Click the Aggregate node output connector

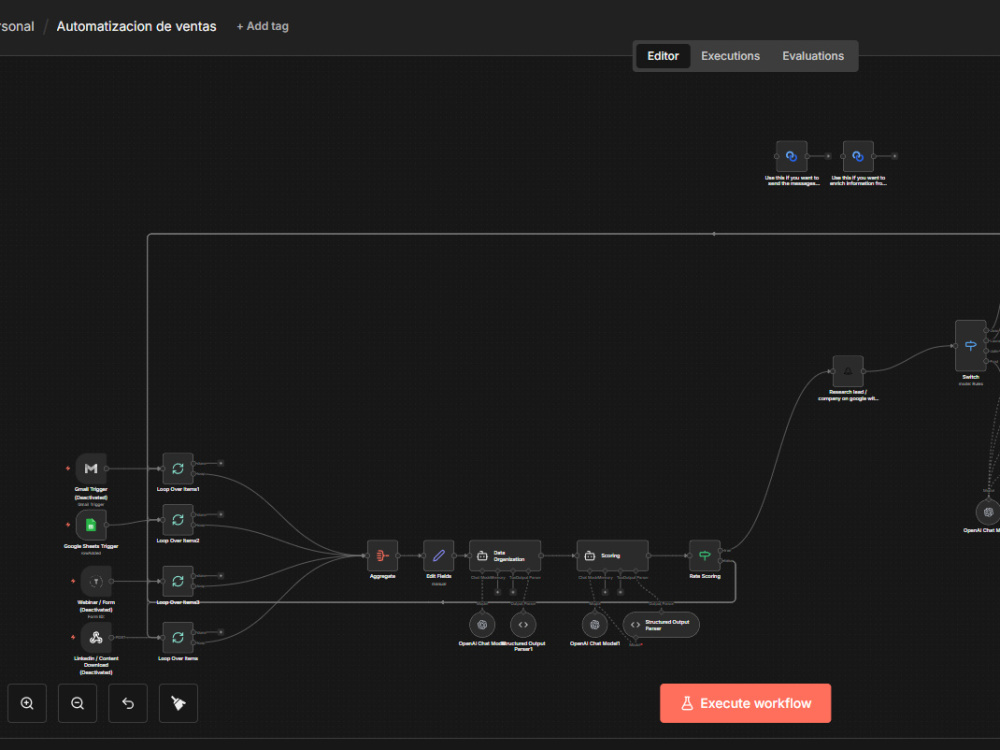click(398, 555)
